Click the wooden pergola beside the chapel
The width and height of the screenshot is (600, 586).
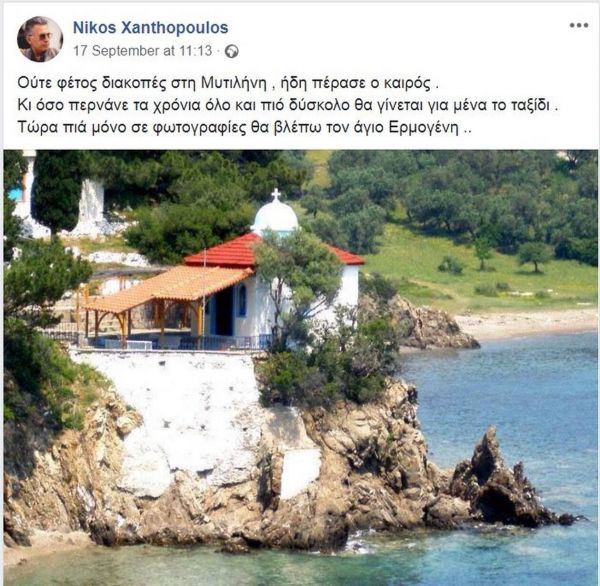tap(165, 302)
